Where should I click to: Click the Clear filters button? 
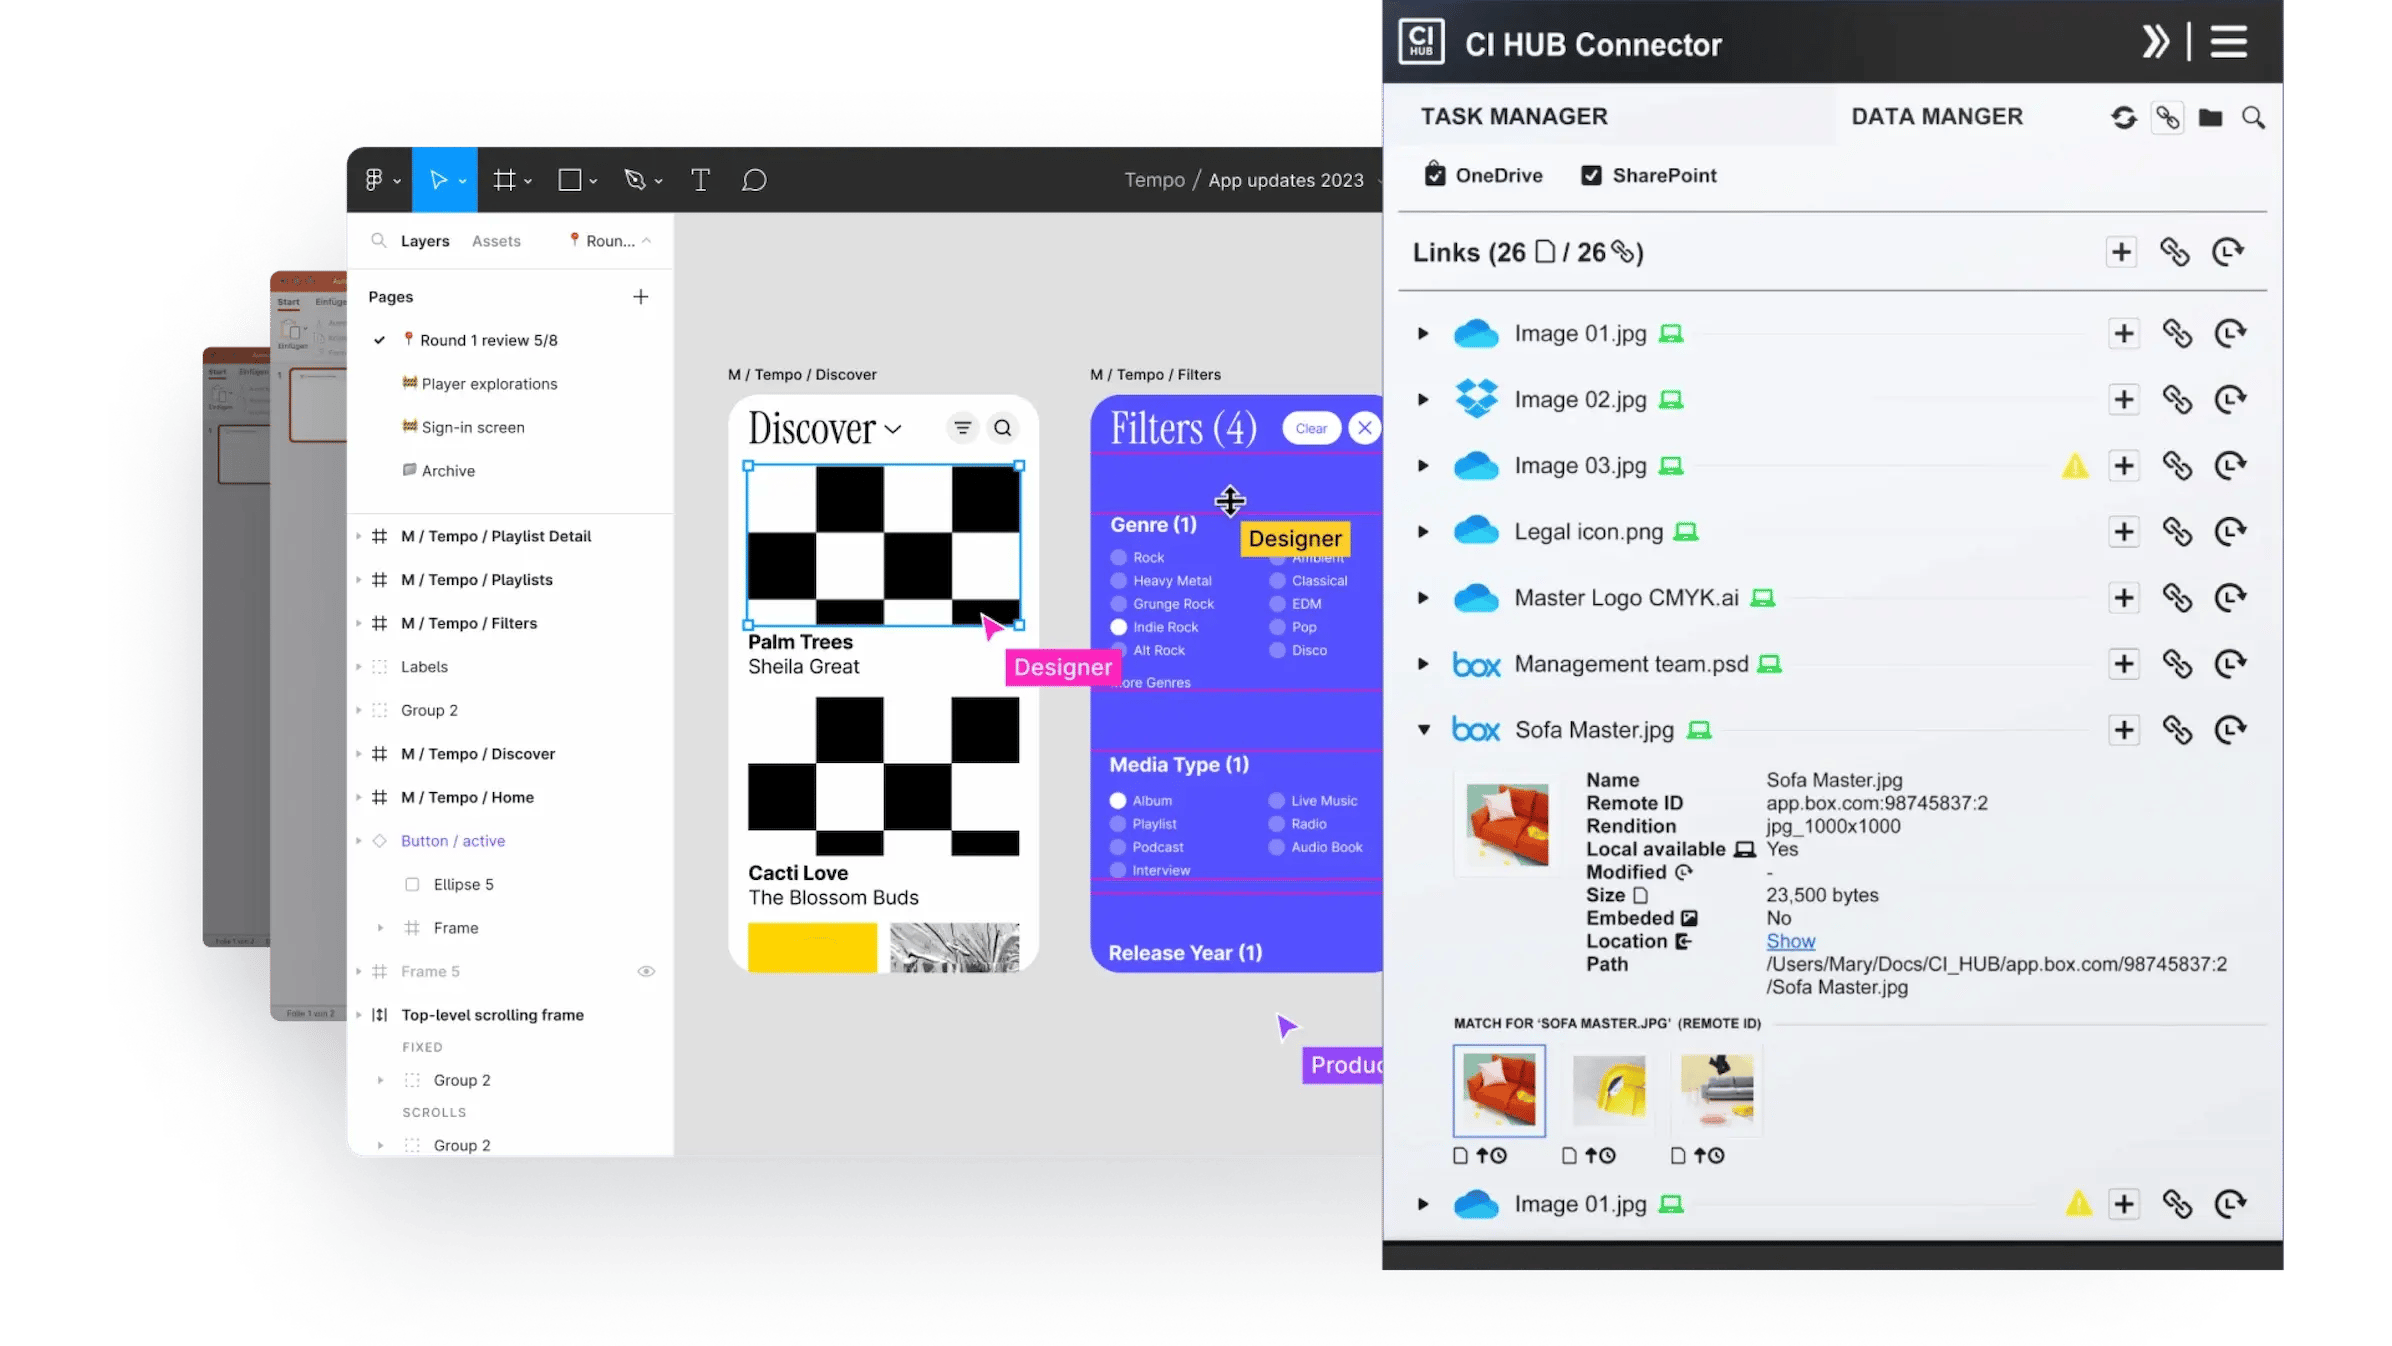pyautogui.click(x=1311, y=429)
